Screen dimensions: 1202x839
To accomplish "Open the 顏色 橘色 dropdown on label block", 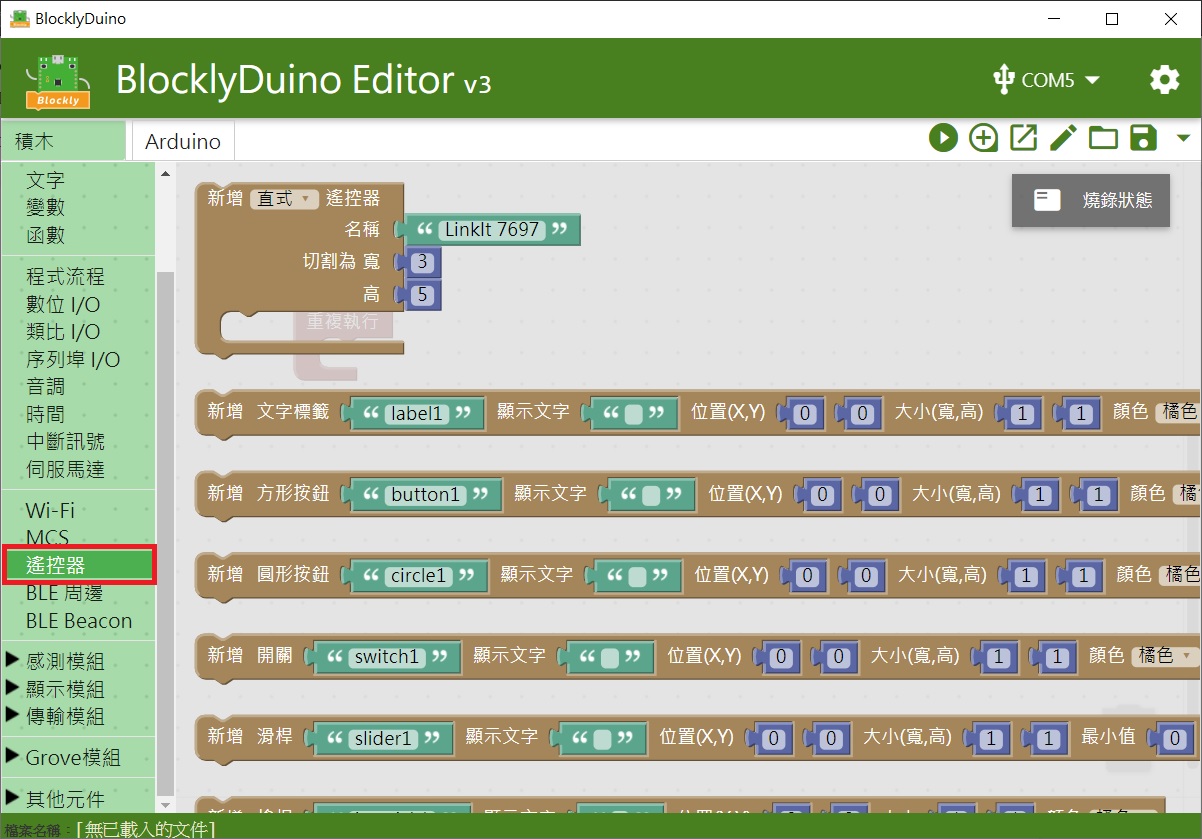I will pos(1177,412).
